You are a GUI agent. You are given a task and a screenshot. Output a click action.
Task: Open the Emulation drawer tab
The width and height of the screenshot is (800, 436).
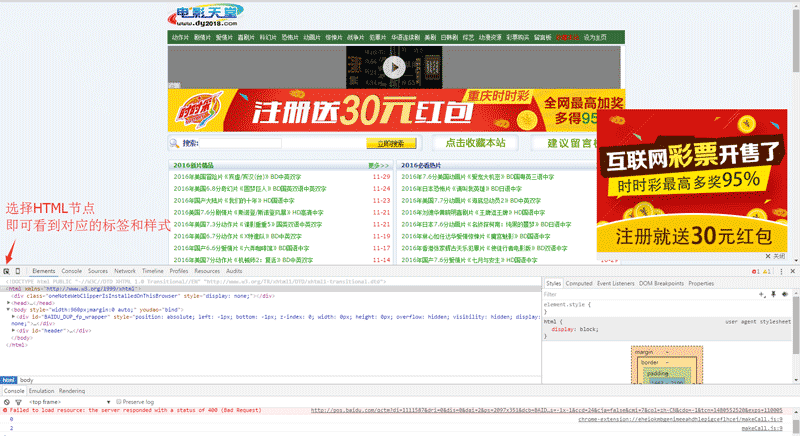(41, 391)
